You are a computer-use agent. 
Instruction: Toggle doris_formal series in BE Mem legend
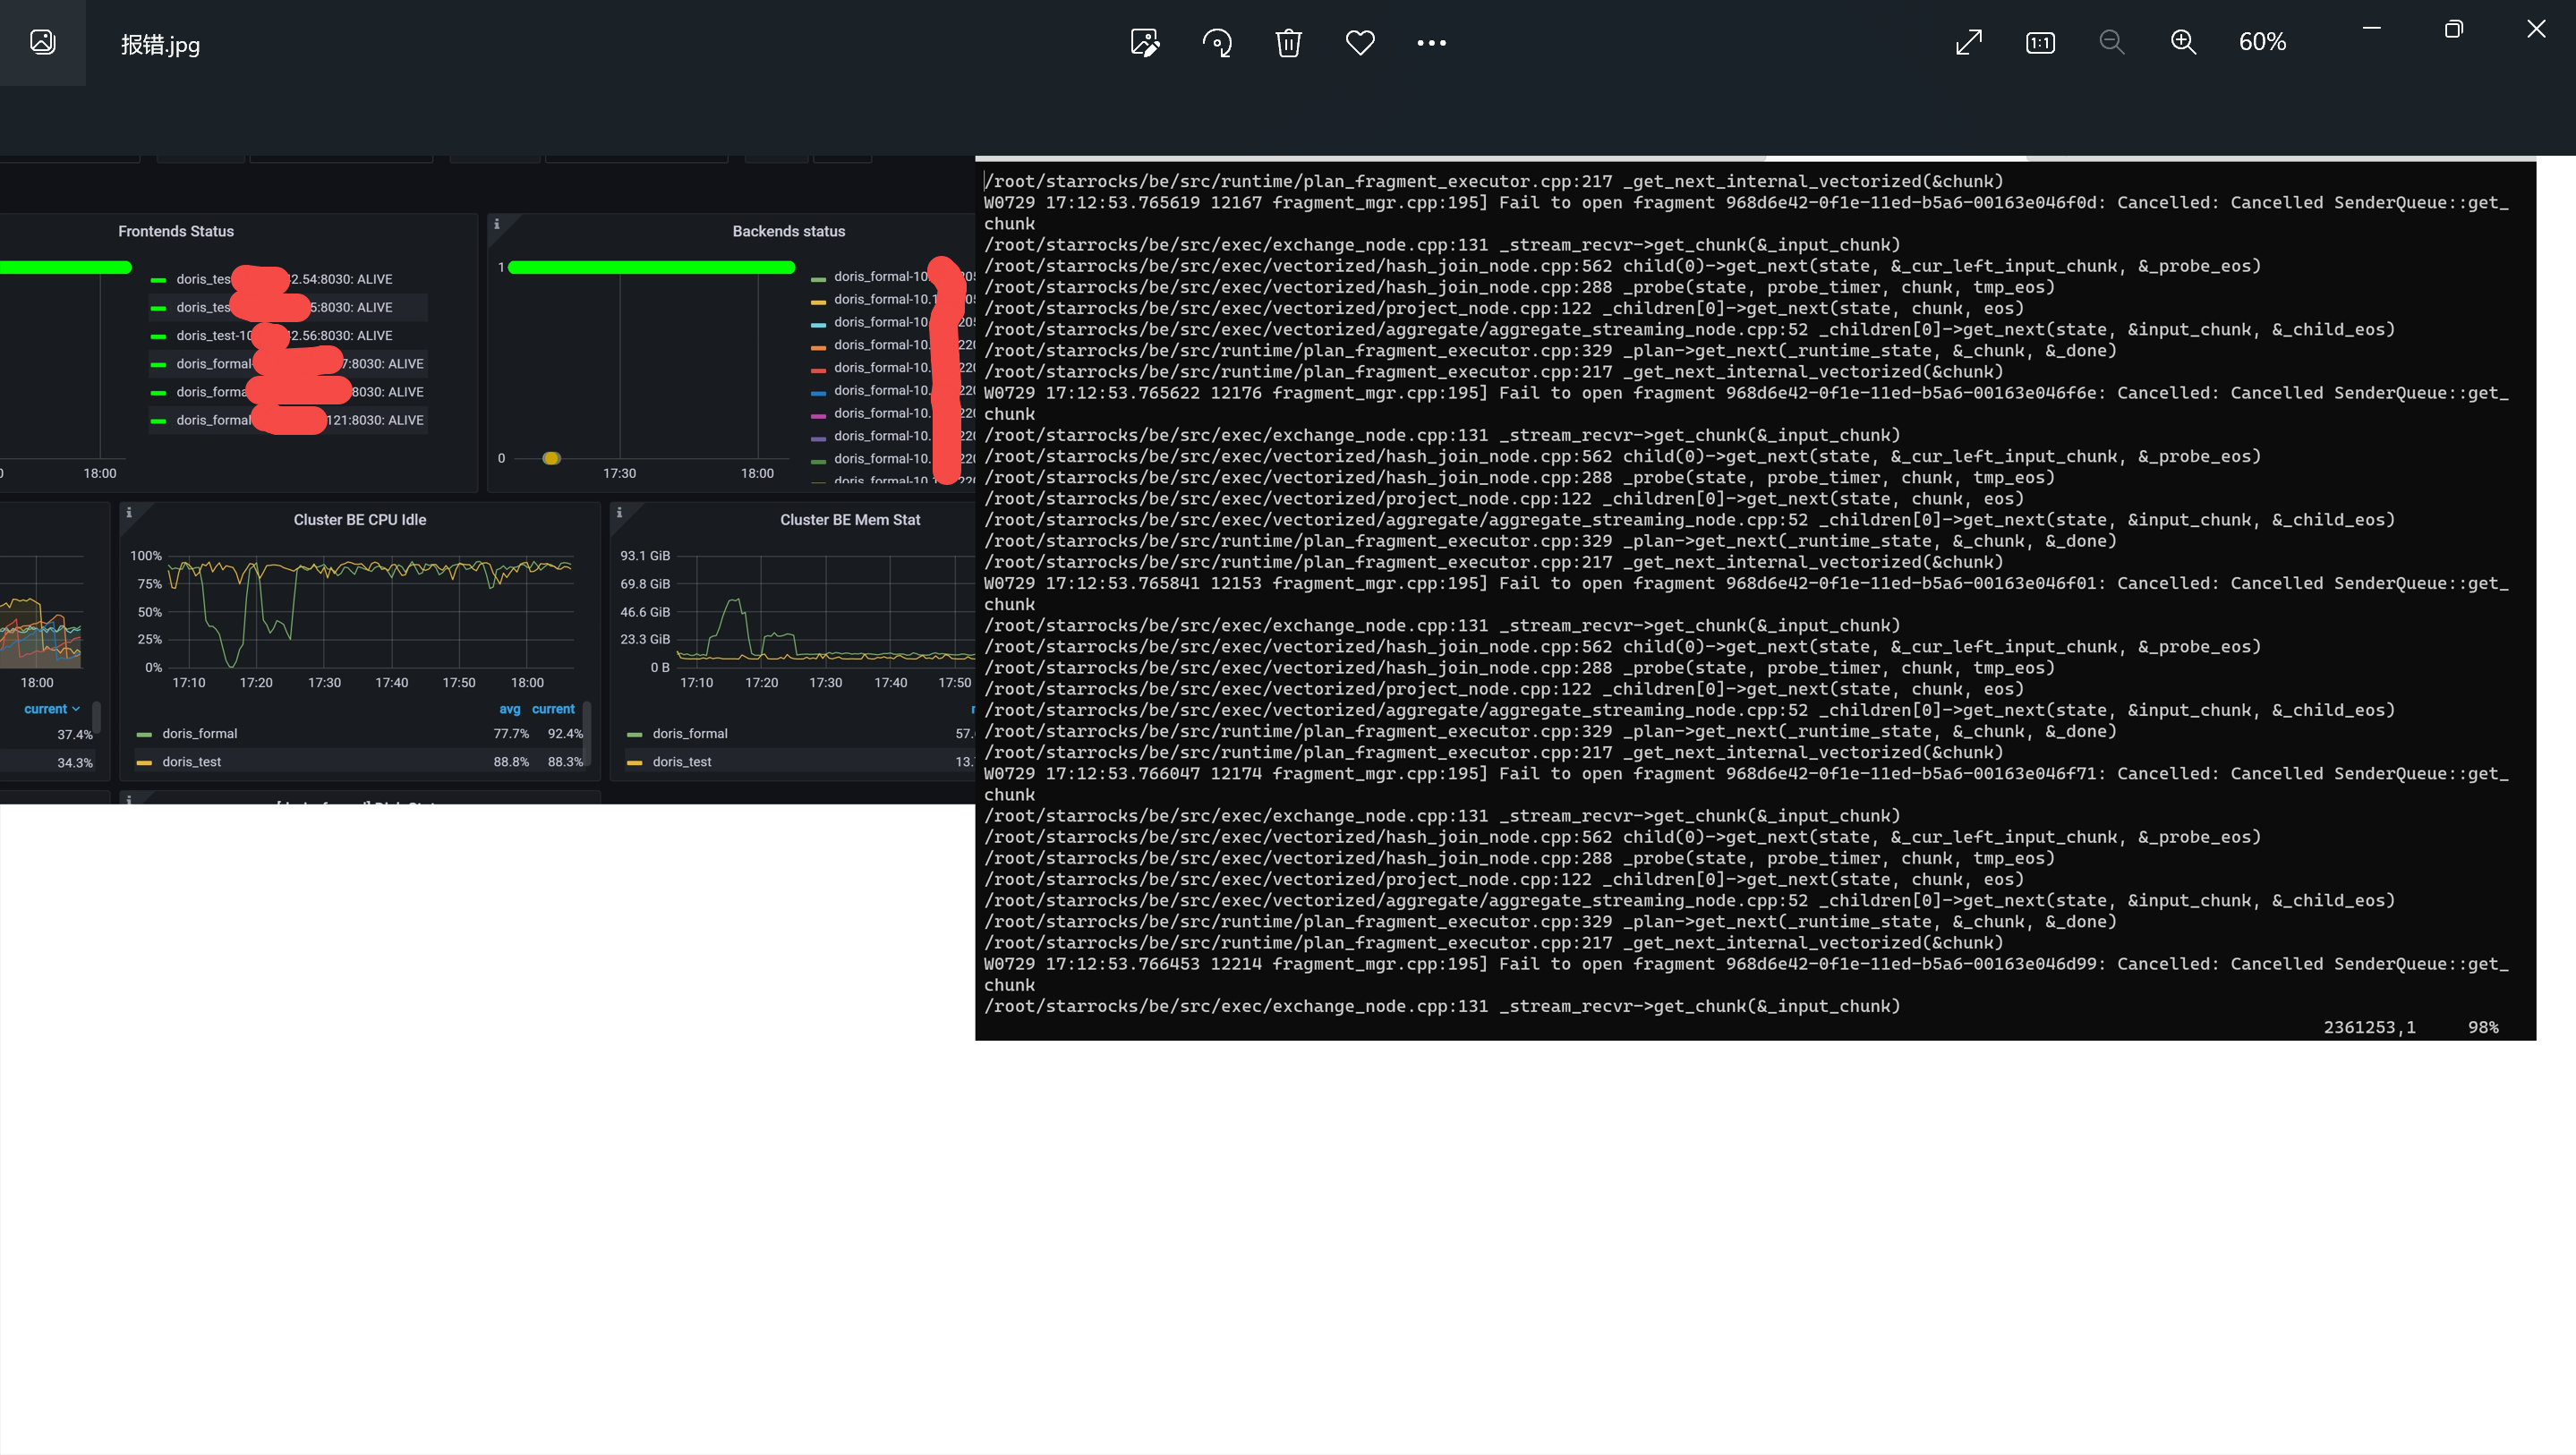[x=689, y=733]
